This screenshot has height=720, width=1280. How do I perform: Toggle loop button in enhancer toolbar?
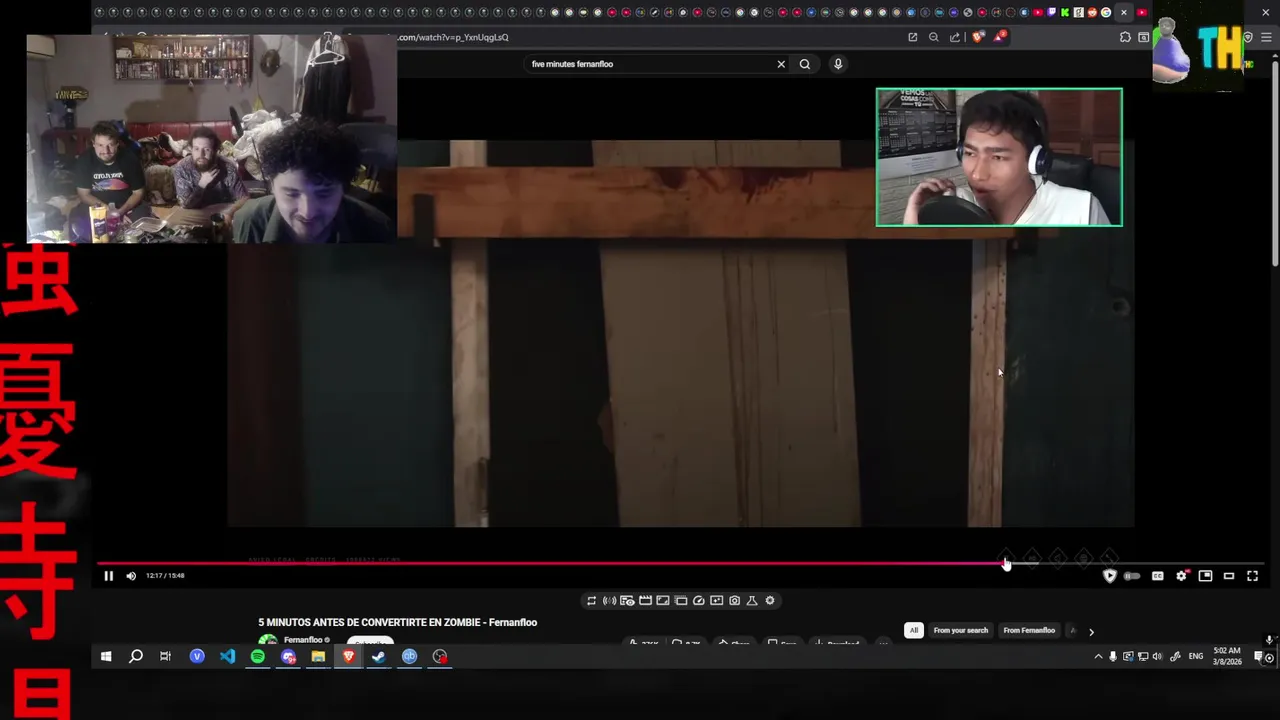click(592, 600)
